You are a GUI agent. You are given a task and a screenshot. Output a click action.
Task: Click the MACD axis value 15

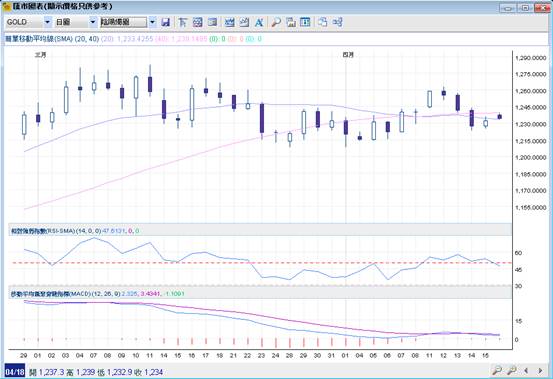tap(518, 322)
